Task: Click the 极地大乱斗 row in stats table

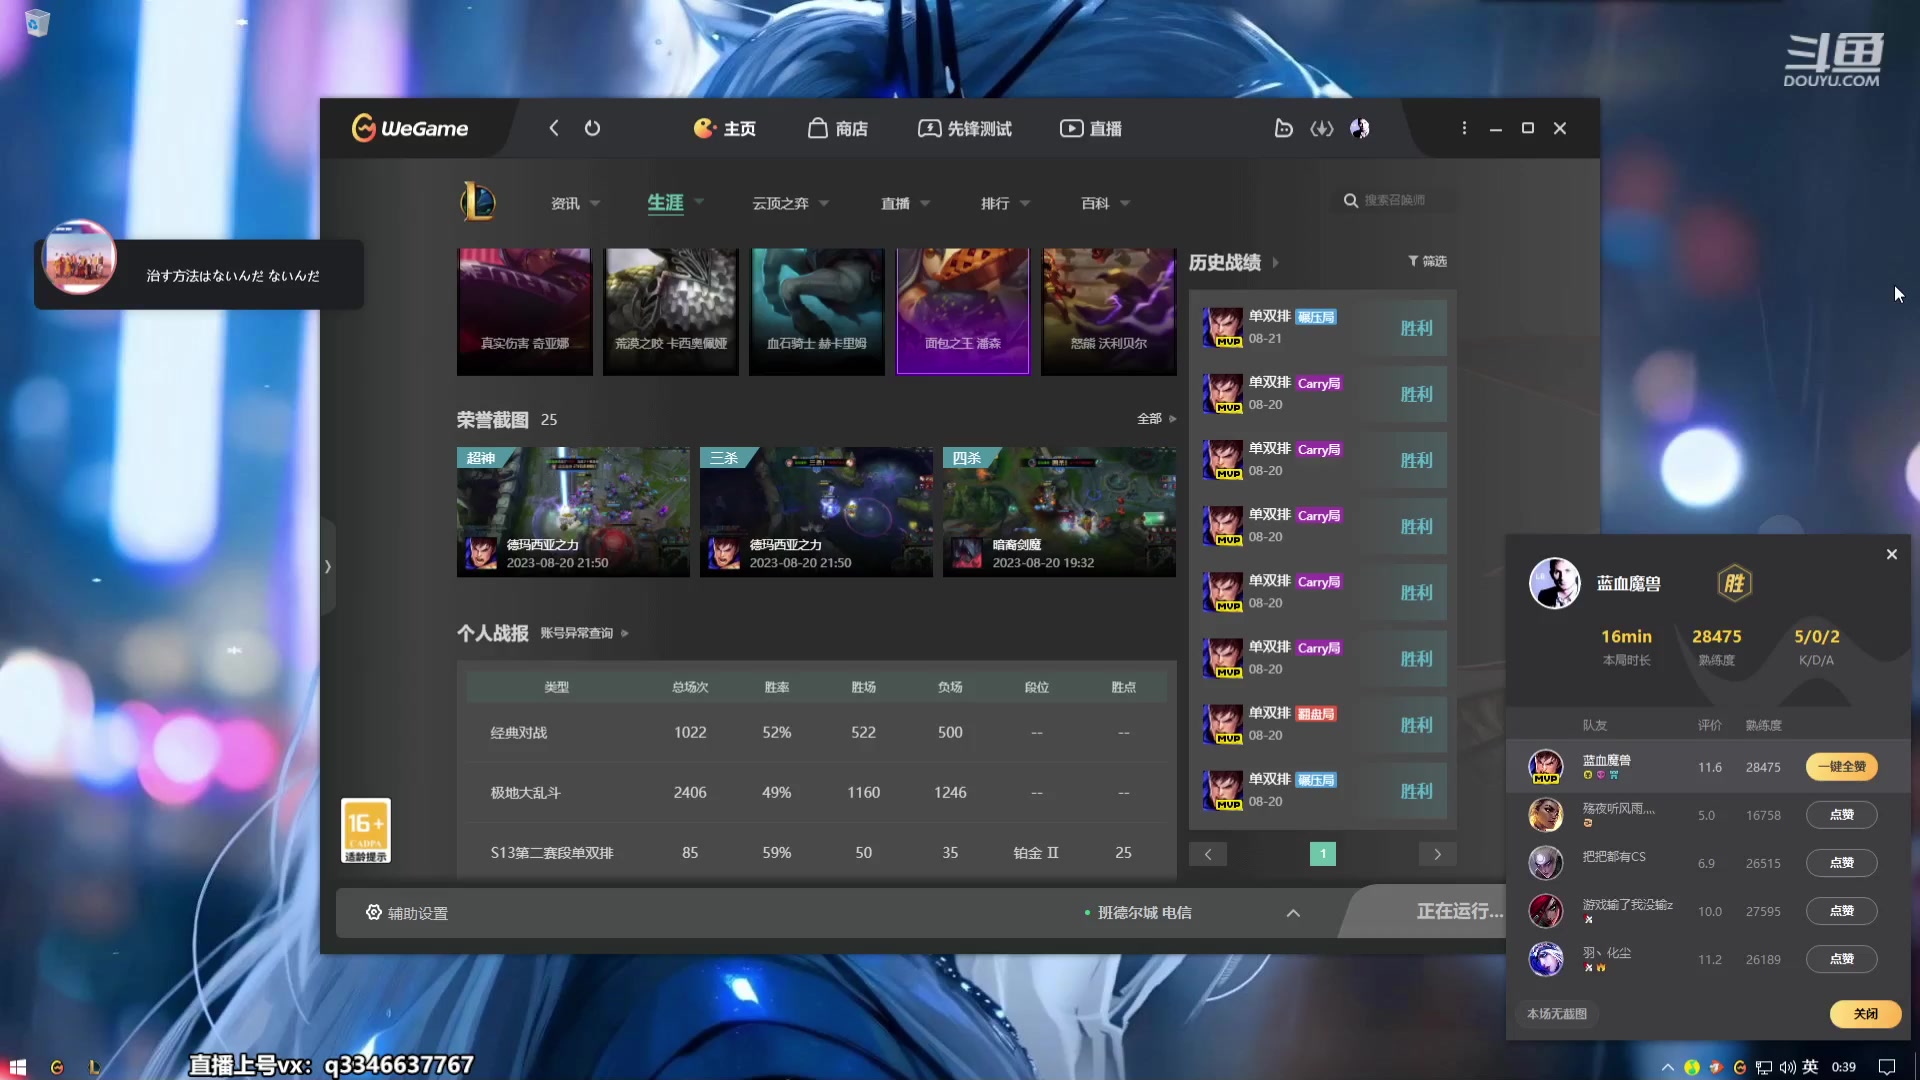Action: pos(815,792)
